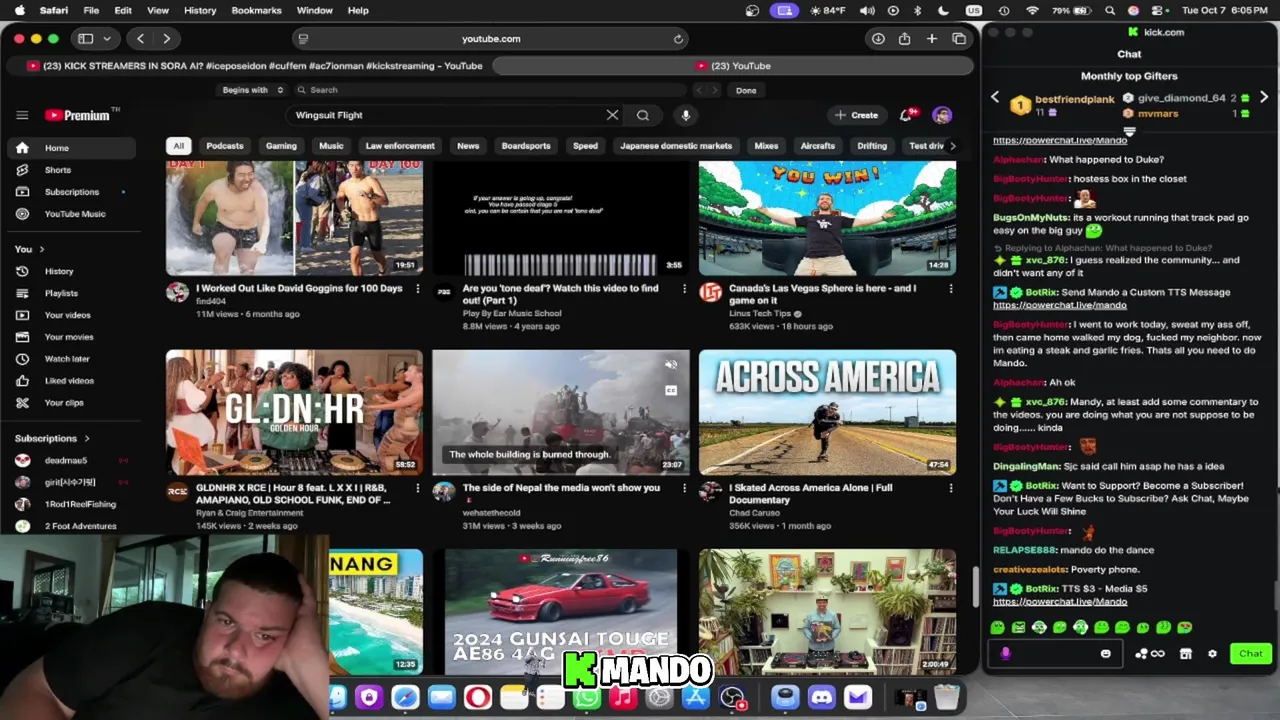Image resolution: width=1280 pixels, height=720 pixels.
Task: Select the Podcasts filter chip
Action: (x=225, y=146)
